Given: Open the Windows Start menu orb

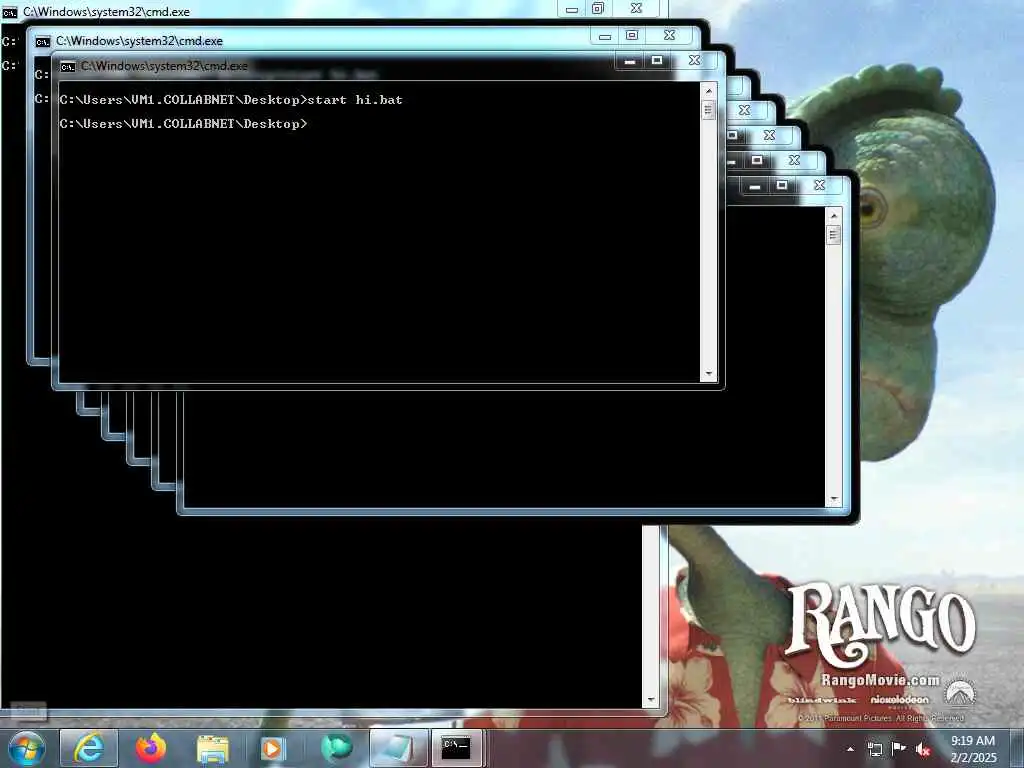Looking at the screenshot, I should click(25, 748).
